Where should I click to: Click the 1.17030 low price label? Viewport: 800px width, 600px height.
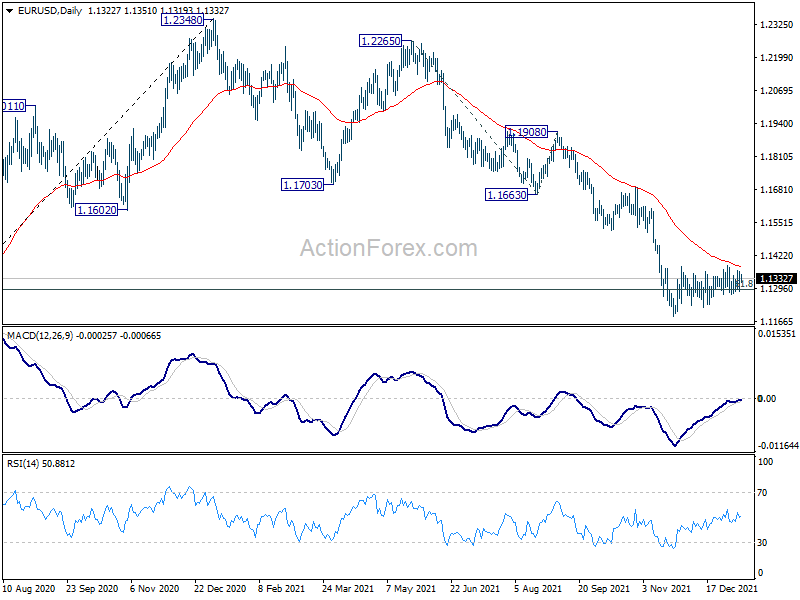coord(303,185)
